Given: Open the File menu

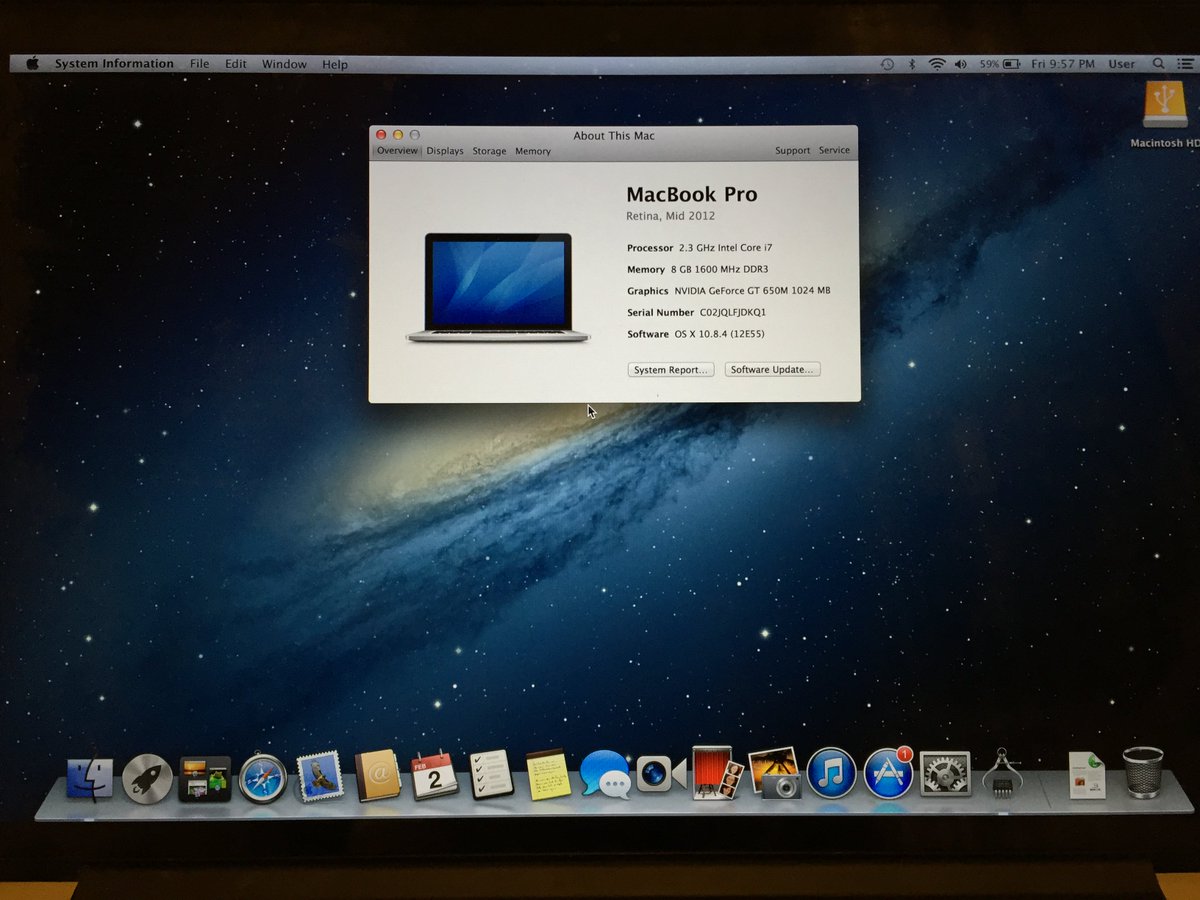Looking at the screenshot, I should pos(200,64).
